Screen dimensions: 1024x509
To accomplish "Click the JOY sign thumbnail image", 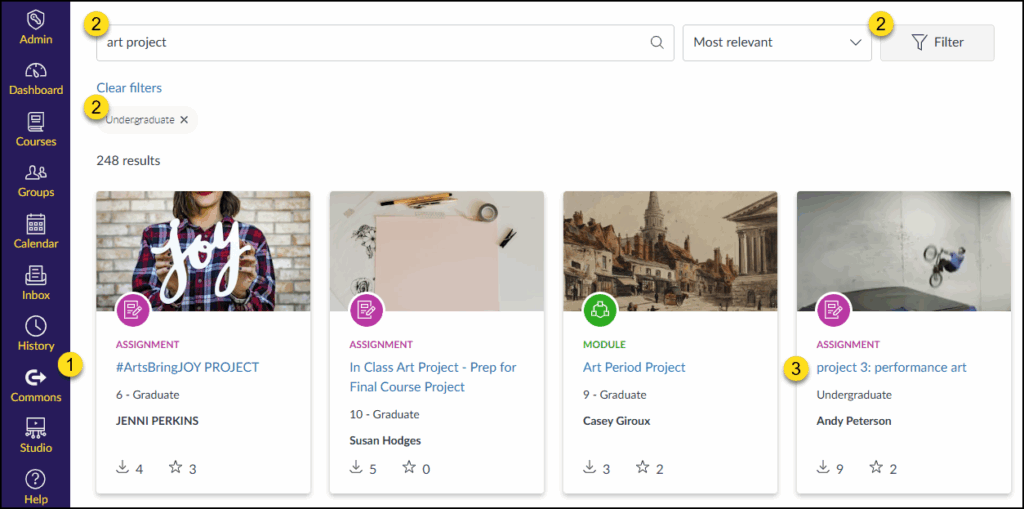I will 203,251.
